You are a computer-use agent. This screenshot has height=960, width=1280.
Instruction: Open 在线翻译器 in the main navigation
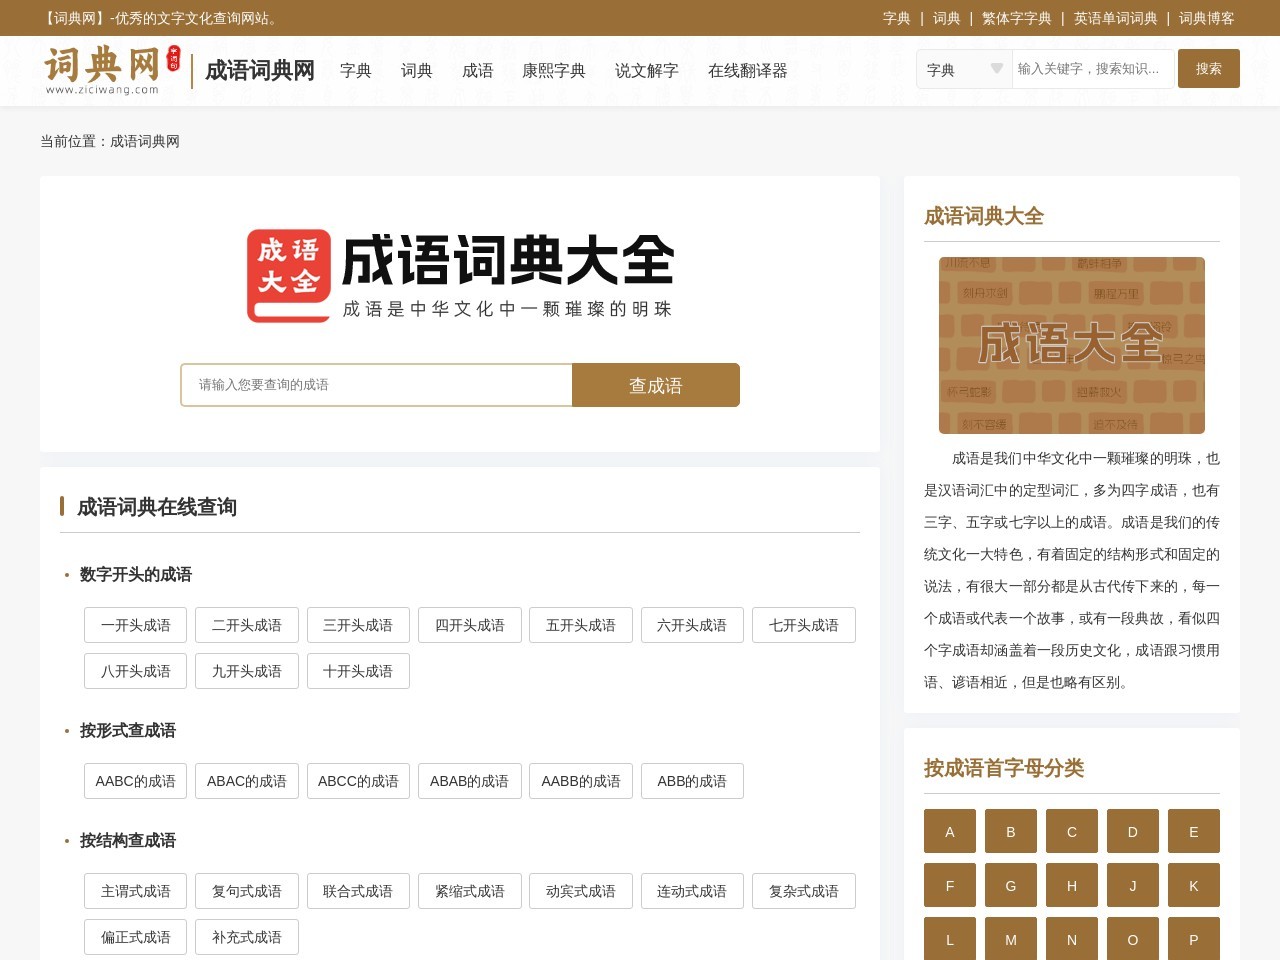pos(748,71)
